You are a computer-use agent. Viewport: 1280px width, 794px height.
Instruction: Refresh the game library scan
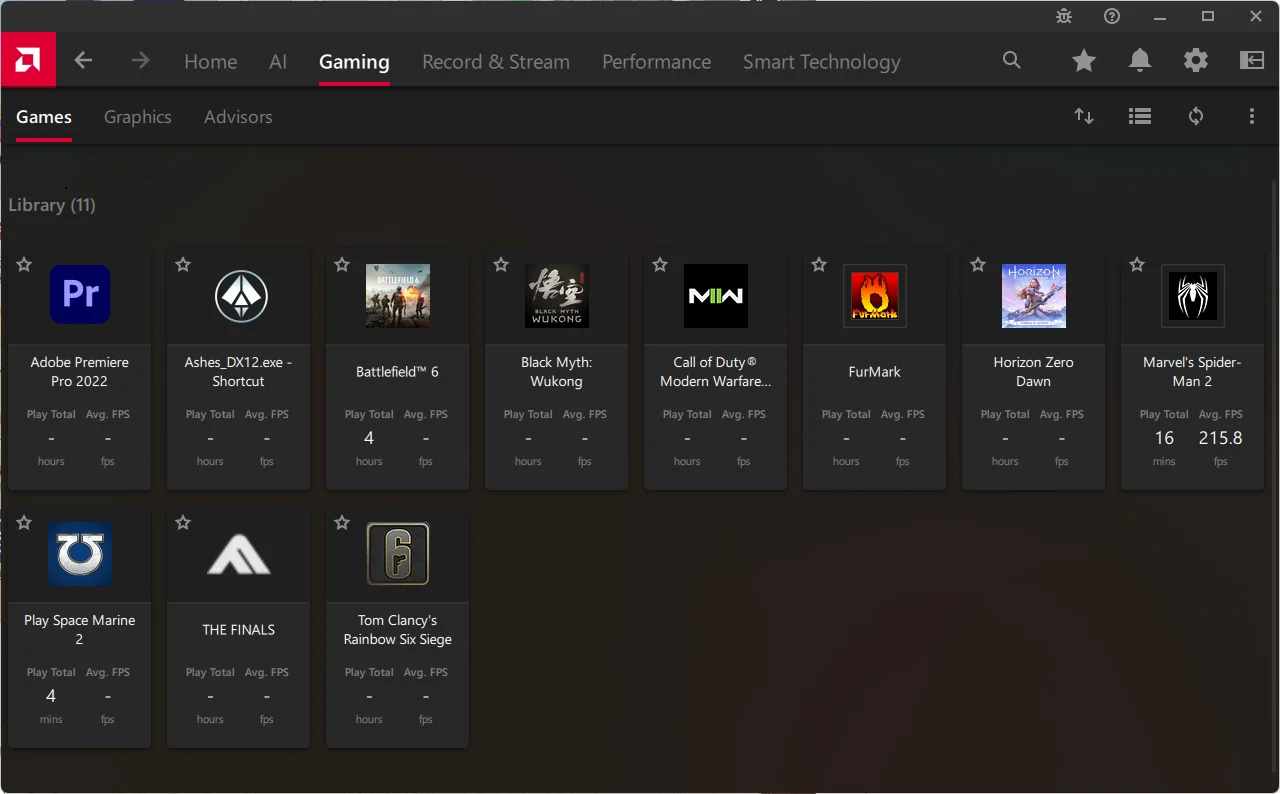pos(1196,117)
